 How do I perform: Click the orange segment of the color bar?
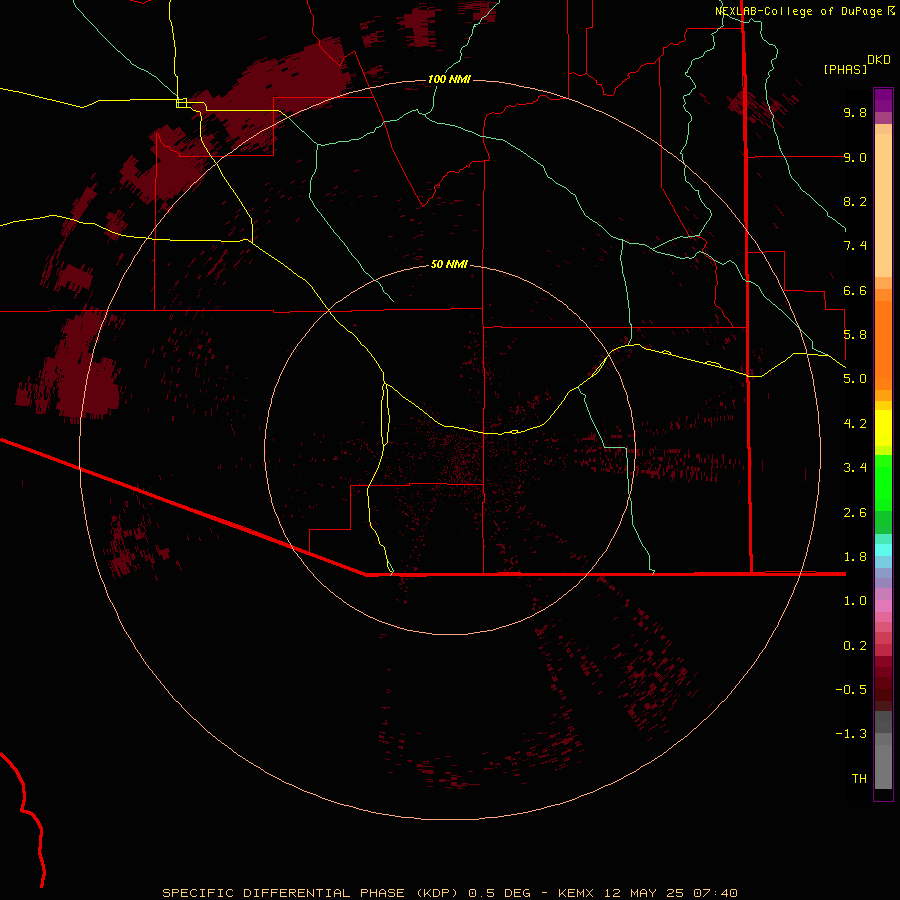(883, 346)
